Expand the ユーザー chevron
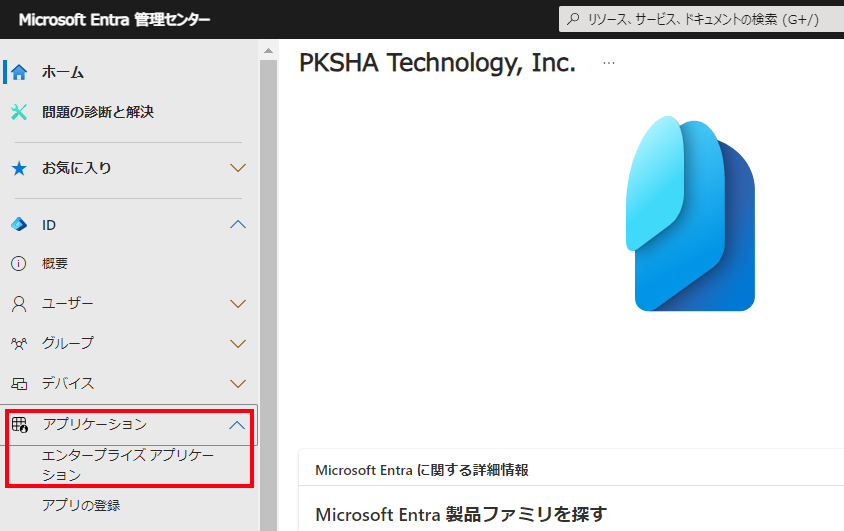This screenshot has width=844, height=531. [x=238, y=304]
